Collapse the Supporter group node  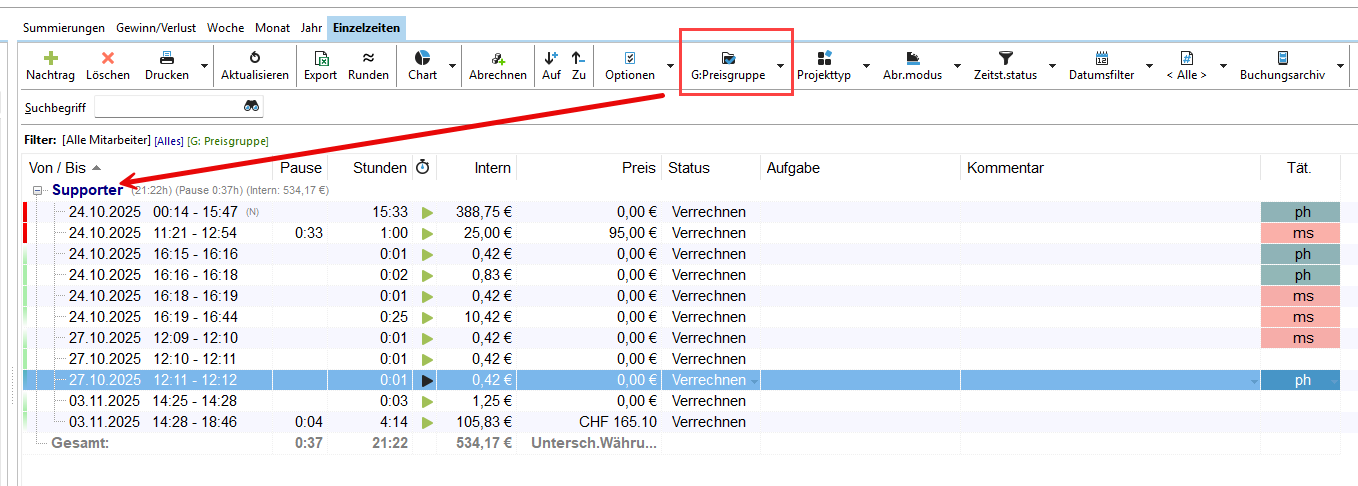click(x=38, y=190)
